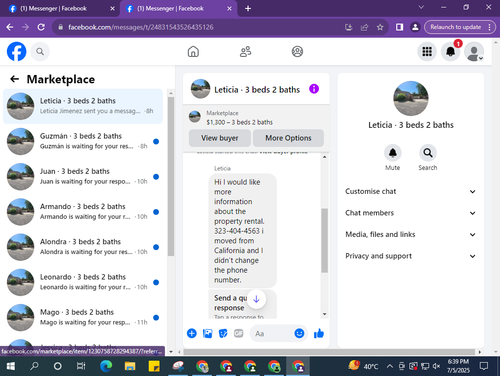
Task: Open the Leonardo conversation
Action: coord(83,282)
